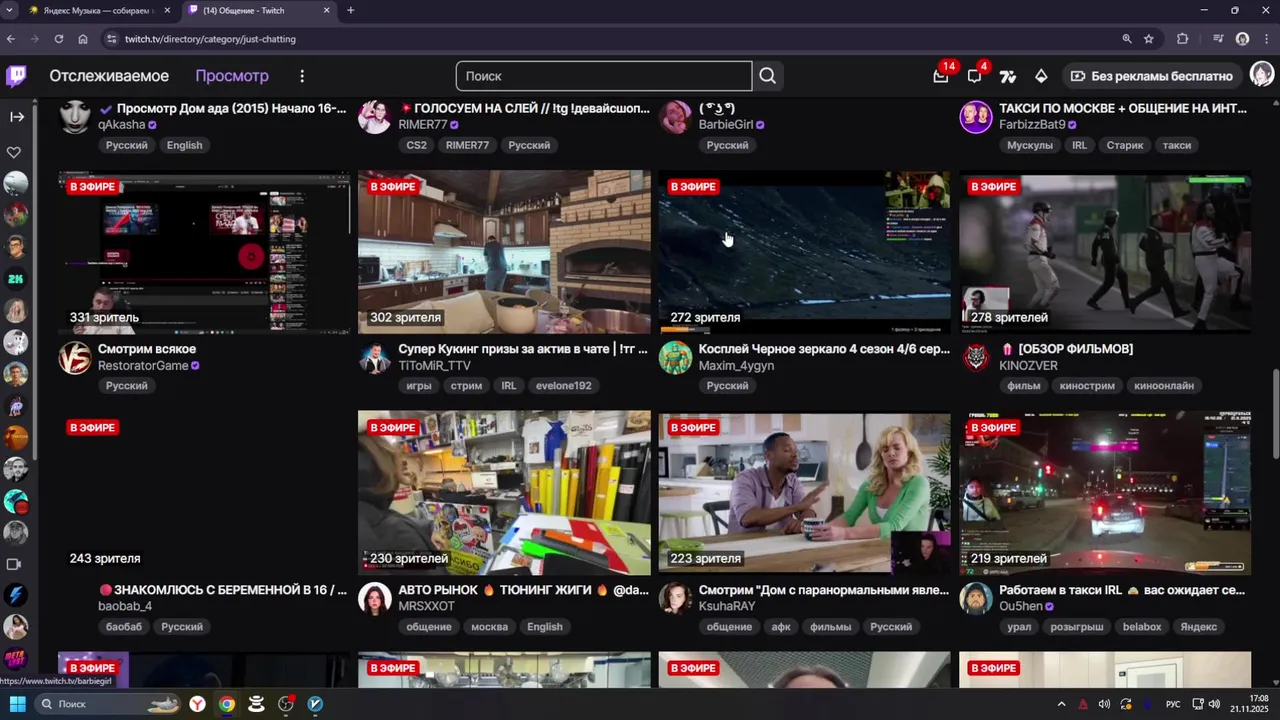
Task: Open the Chrome three-dot menu
Action: pyautogui.click(x=1267, y=39)
